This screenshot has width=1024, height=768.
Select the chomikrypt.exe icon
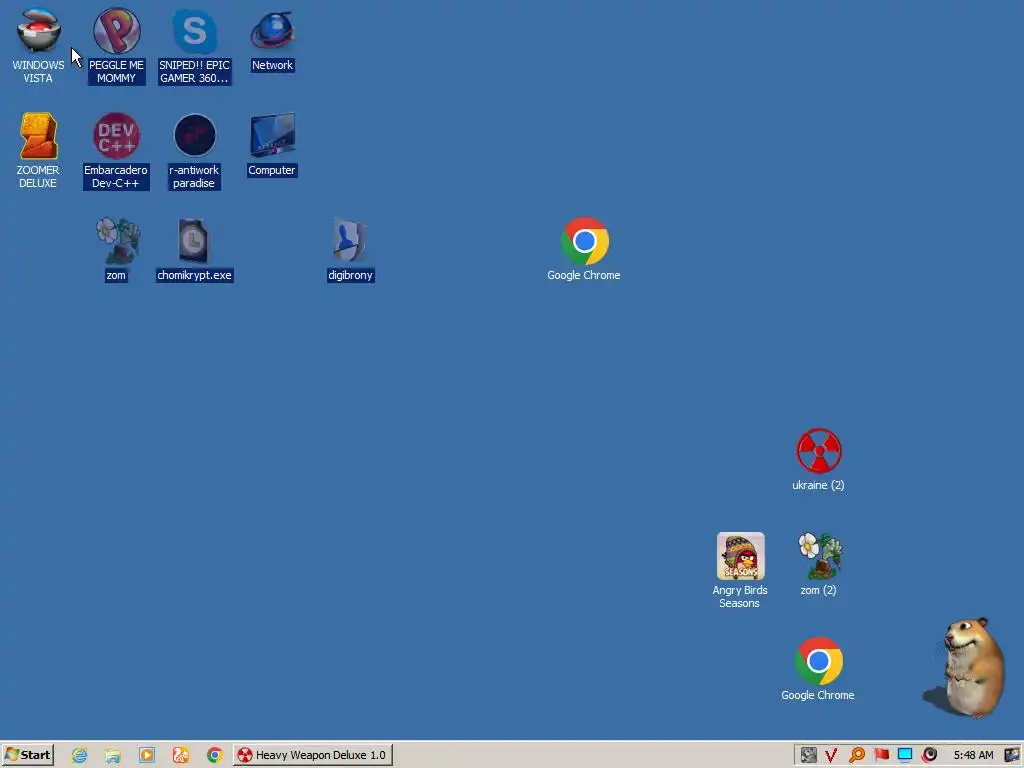tap(195, 249)
